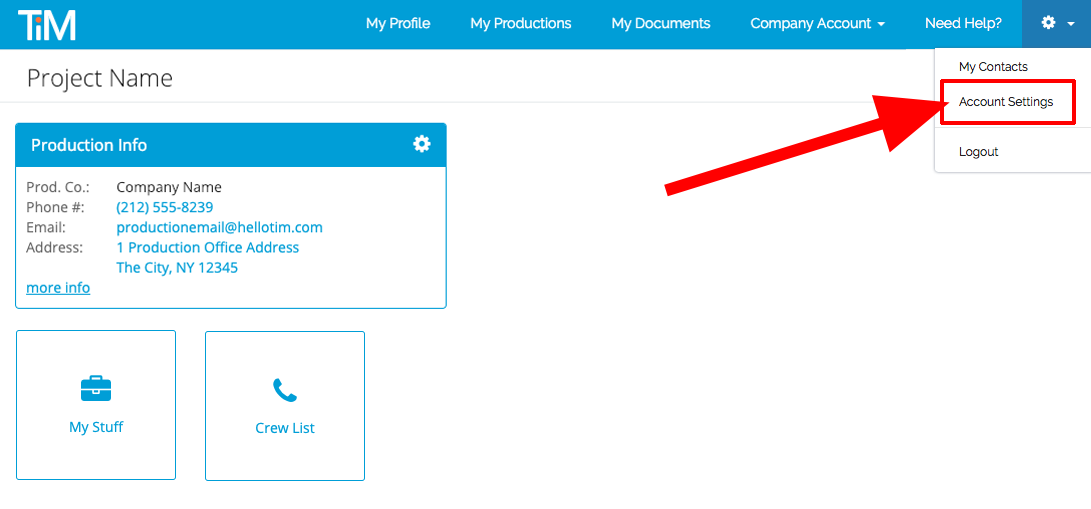Select Logout from the menu
The height and width of the screenshot is (509, 1091).
(978, 152)
